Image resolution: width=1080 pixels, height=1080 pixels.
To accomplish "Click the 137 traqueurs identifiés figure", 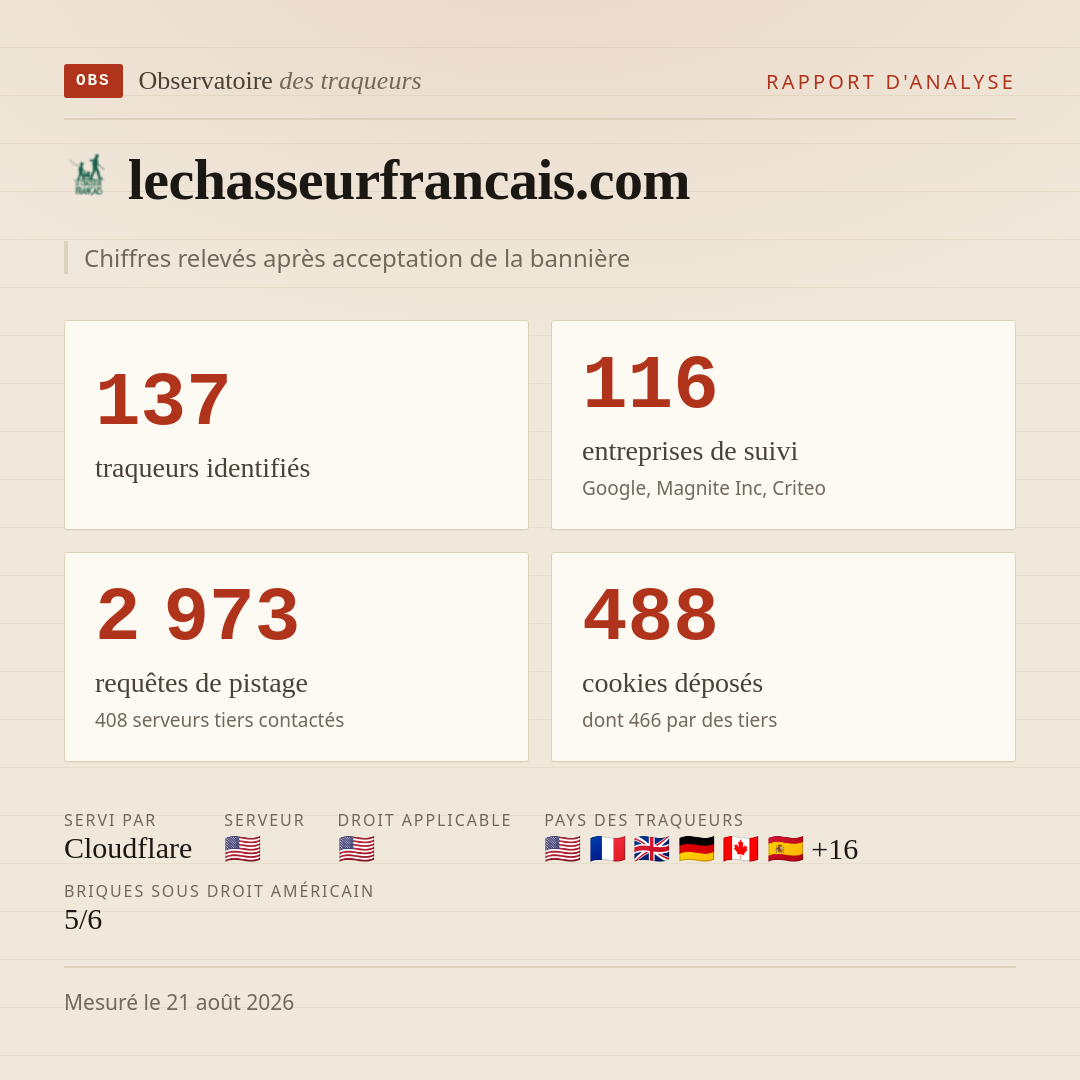I will [x=163, y=400].
